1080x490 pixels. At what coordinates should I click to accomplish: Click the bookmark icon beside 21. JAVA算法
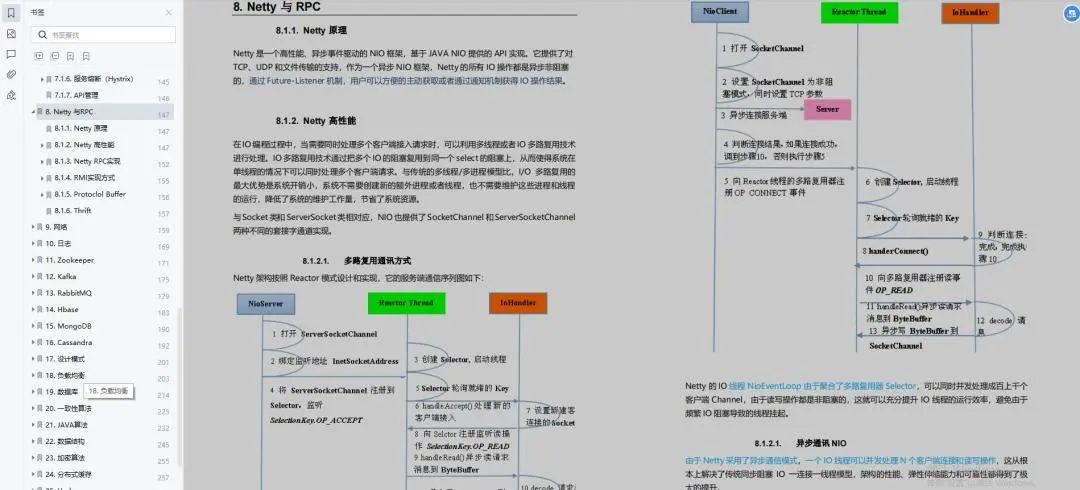40,425
